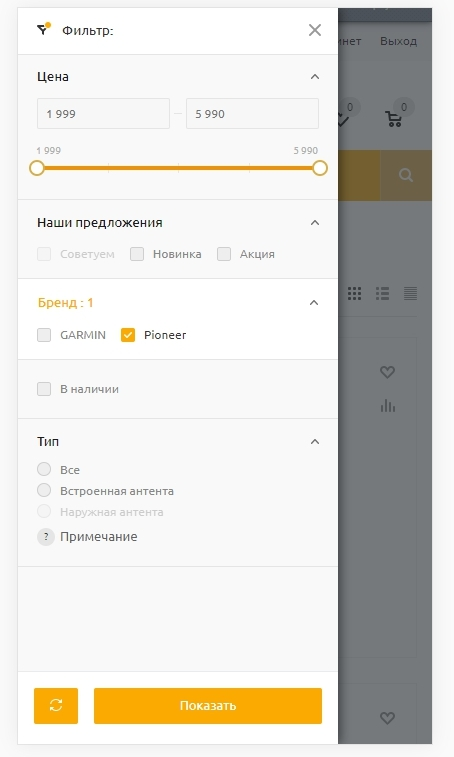Click the Примечание question mark hint icon
This screenshot has width=454, height=757.
[46, 536]
